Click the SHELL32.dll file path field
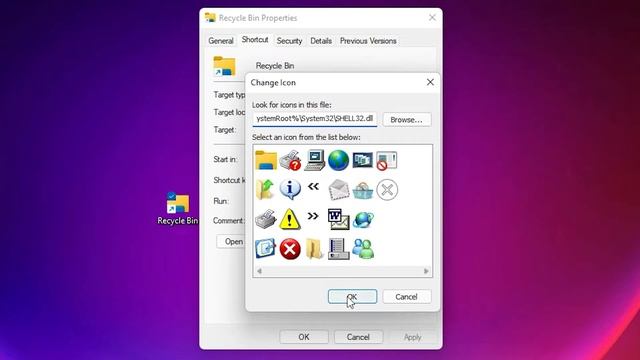 [x=315, y=119]
